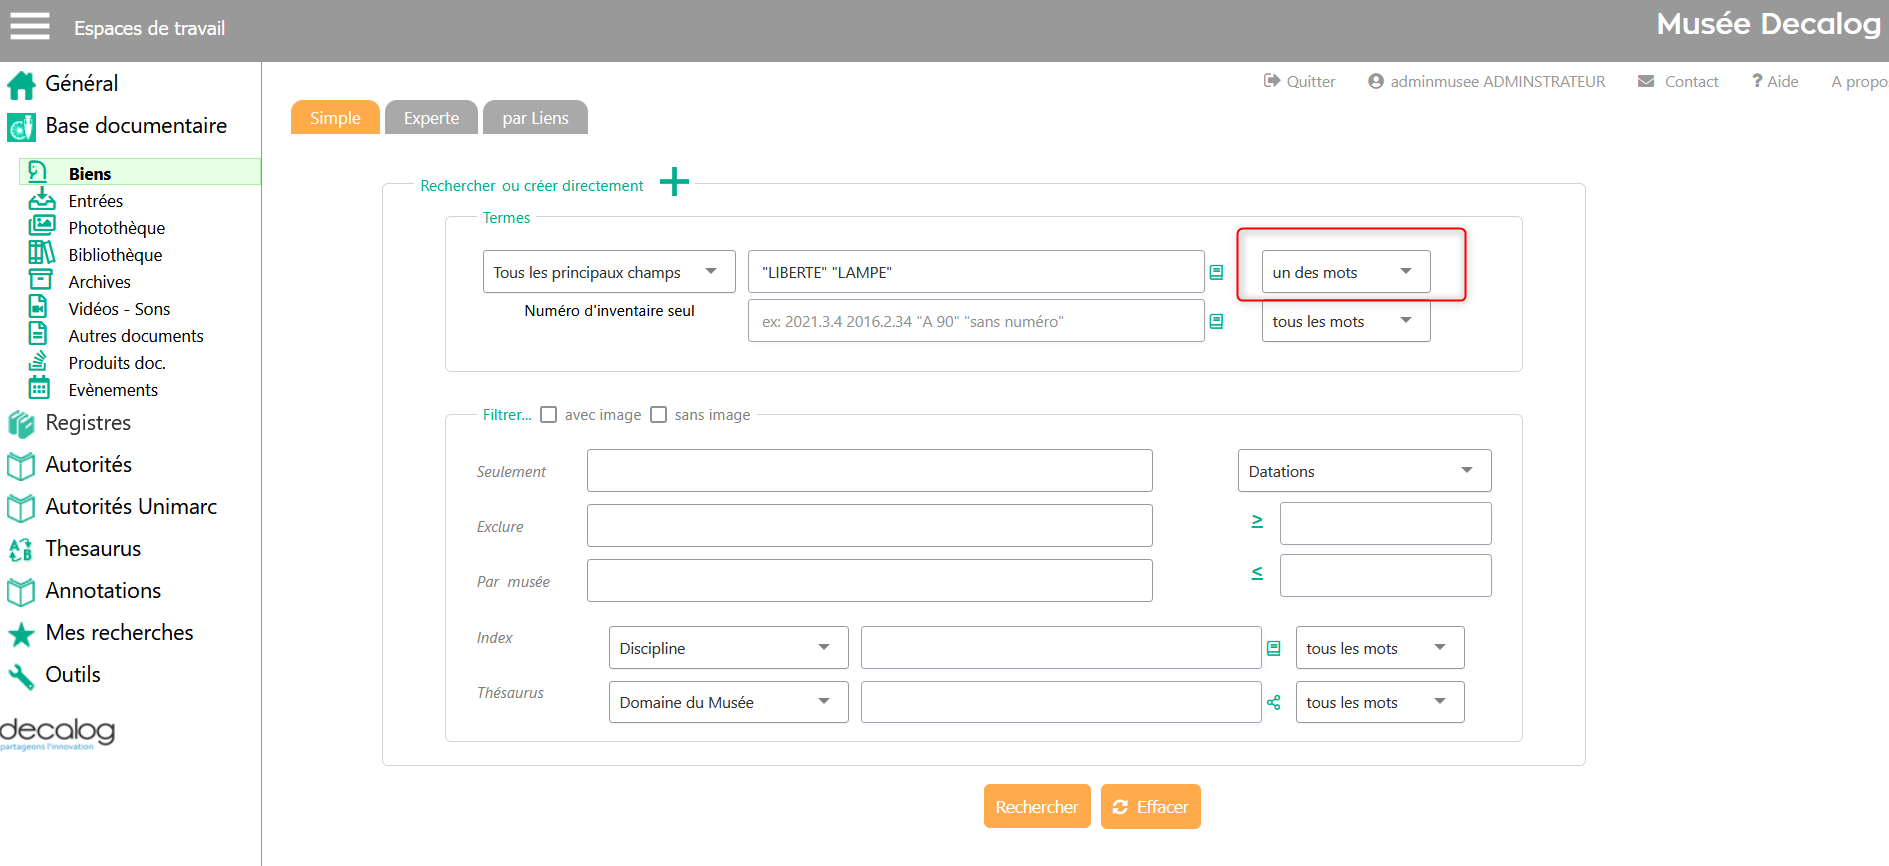Click 'Espaces de travail' in header

point(149,28)
